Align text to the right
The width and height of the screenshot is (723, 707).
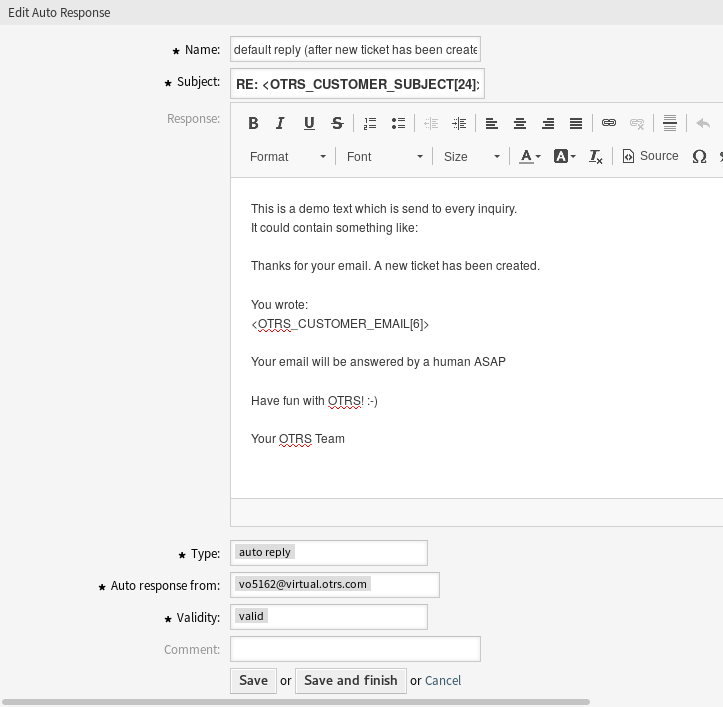[x=548, y=123]
